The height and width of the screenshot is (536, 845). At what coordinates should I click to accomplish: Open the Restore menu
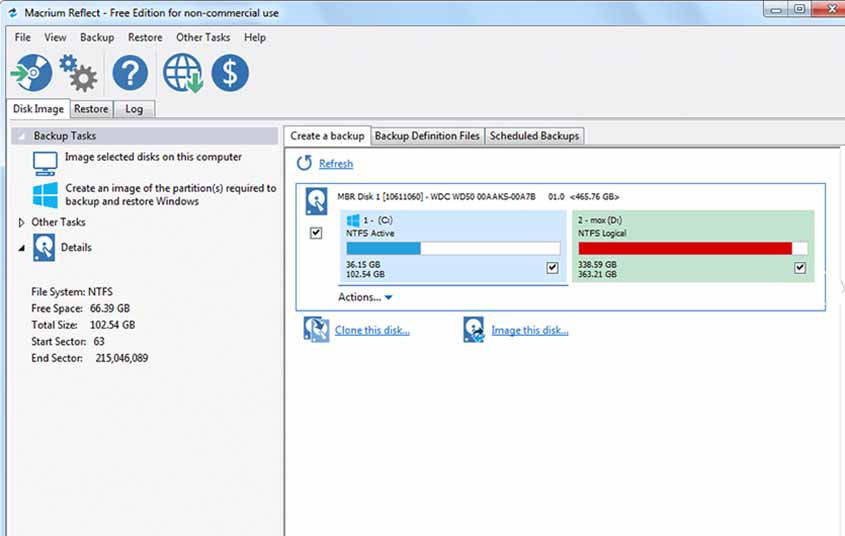pos(145,37)
